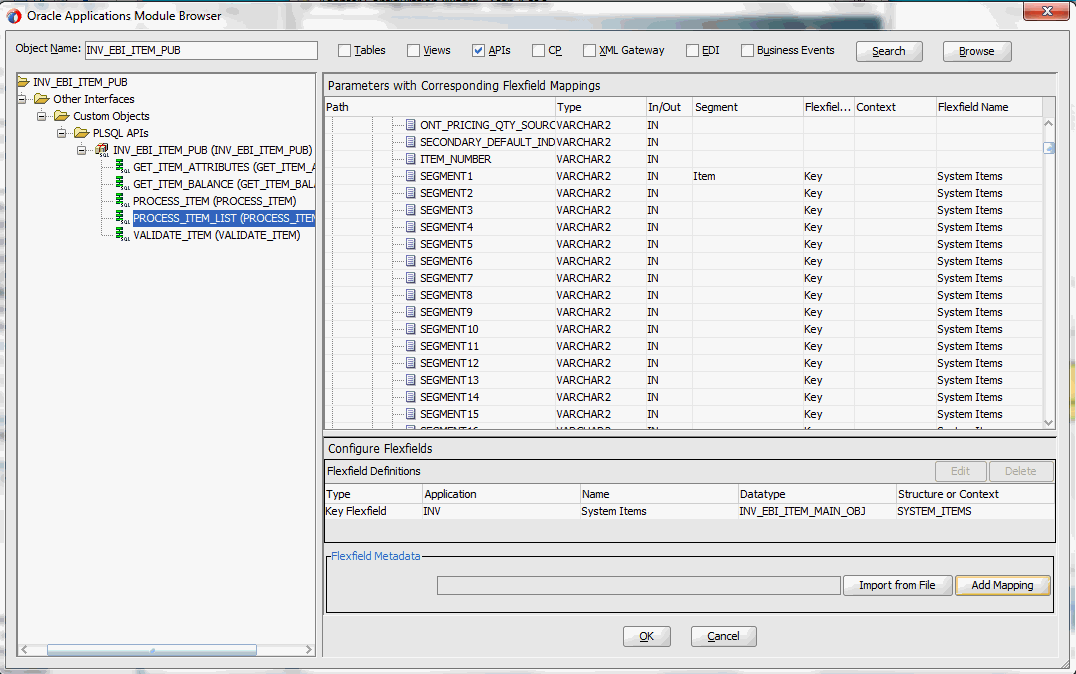The height and width of the screenshot is (674, 1076).
Task: Select the Key Flexfield row in Flexfield Definitions
Action: (689, 511)
